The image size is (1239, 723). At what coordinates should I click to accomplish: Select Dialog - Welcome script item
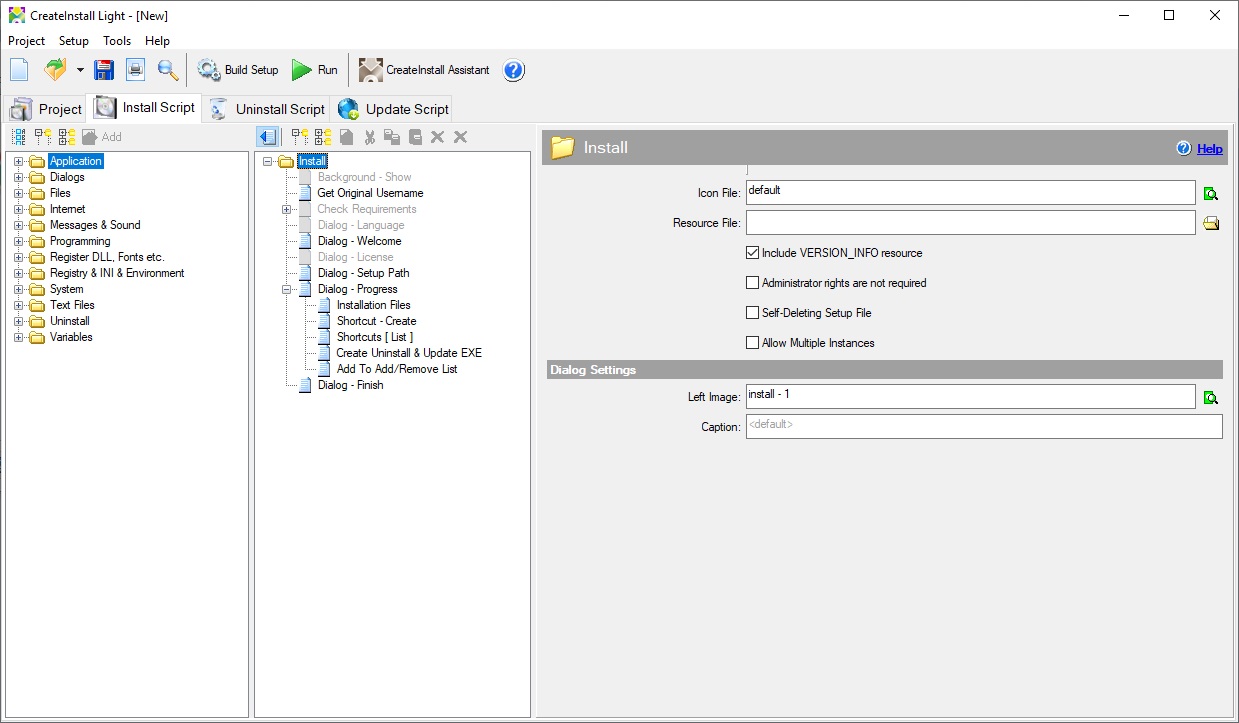tap(359, 241)
